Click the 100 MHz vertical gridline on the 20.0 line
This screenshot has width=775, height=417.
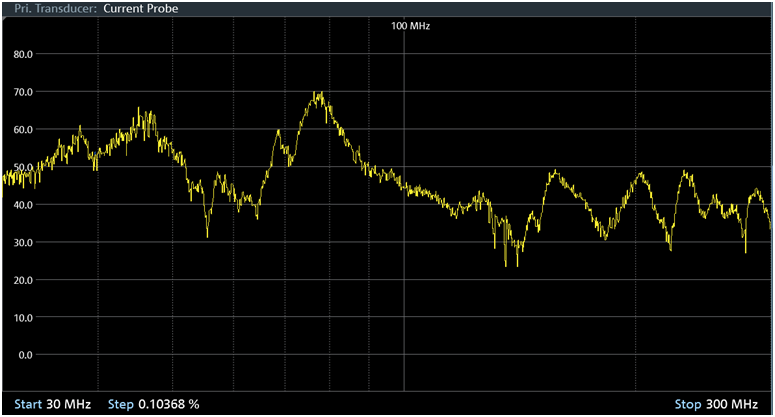(x=404, y=280)
